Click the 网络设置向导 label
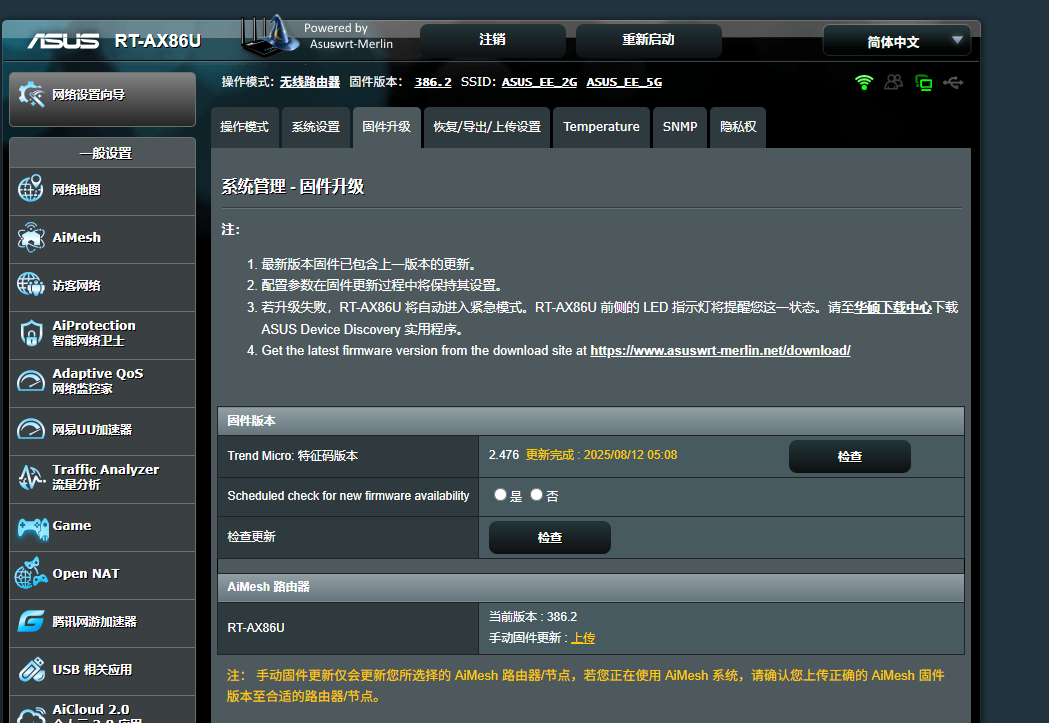Viewport: 1049px width, 723px height. click(x=88, y=94)
